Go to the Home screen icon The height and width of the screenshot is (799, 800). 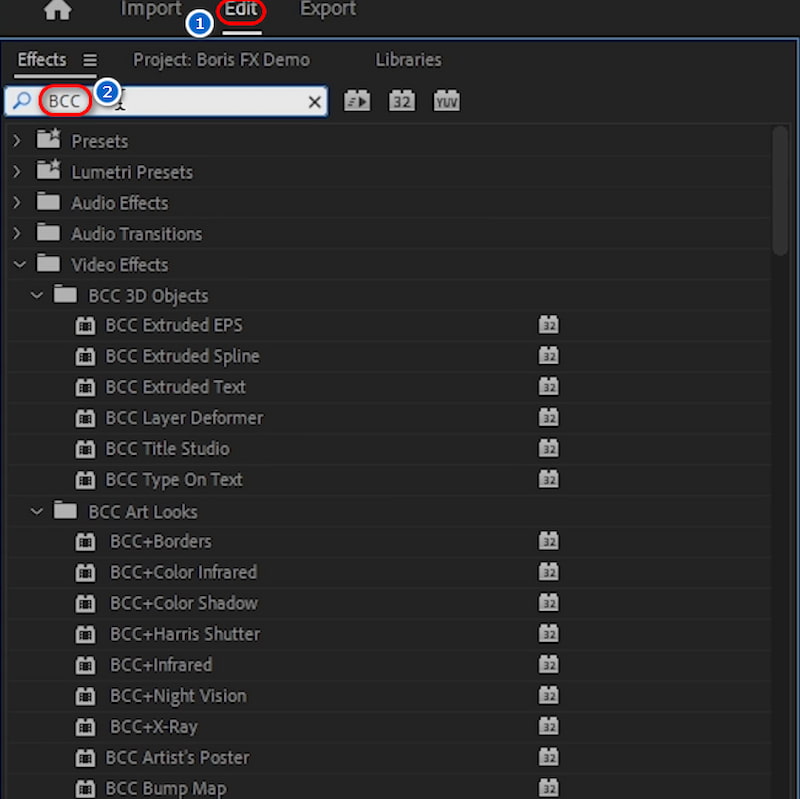click(x=57, y=10)
